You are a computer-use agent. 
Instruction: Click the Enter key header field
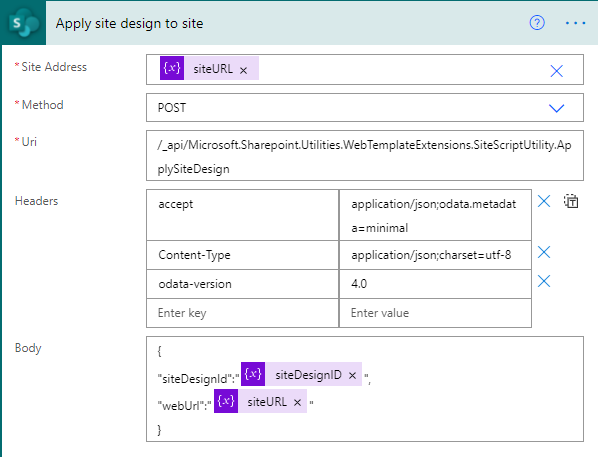[243, 313]
